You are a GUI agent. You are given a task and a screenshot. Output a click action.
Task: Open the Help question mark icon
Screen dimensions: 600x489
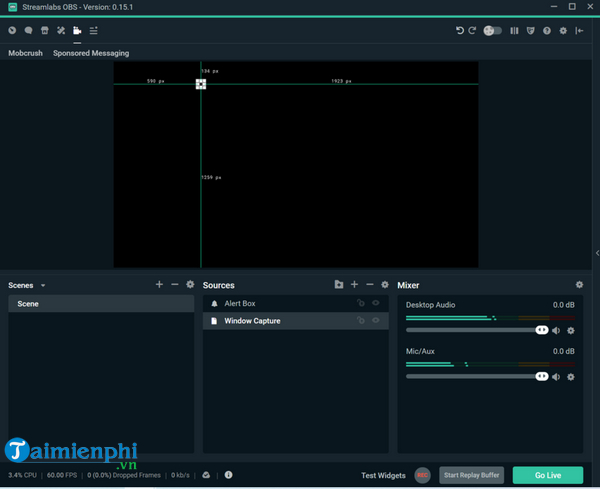click(547, 31)
